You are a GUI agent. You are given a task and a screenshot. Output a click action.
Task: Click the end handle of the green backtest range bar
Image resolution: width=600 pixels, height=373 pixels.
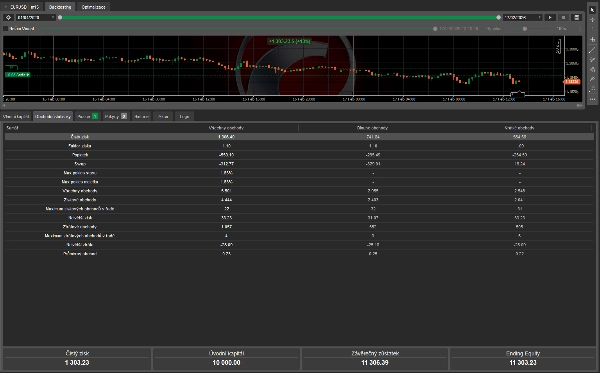pos(498,18)
